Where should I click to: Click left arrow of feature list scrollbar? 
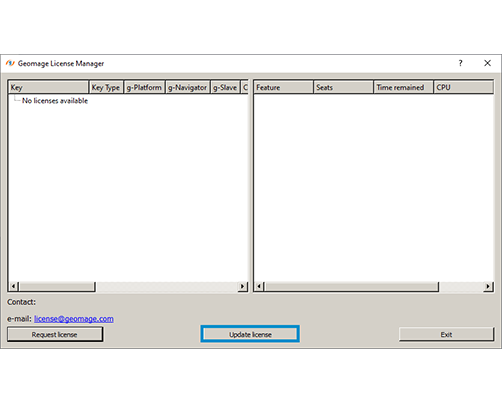259,286
